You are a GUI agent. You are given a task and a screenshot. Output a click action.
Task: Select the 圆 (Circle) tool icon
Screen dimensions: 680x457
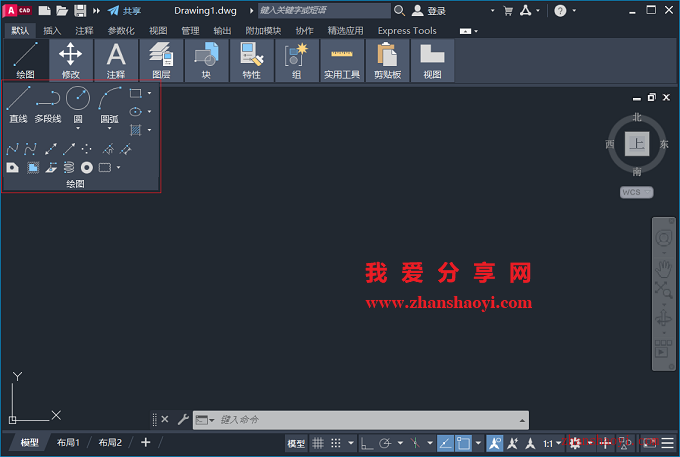click(x=78, y=98)
